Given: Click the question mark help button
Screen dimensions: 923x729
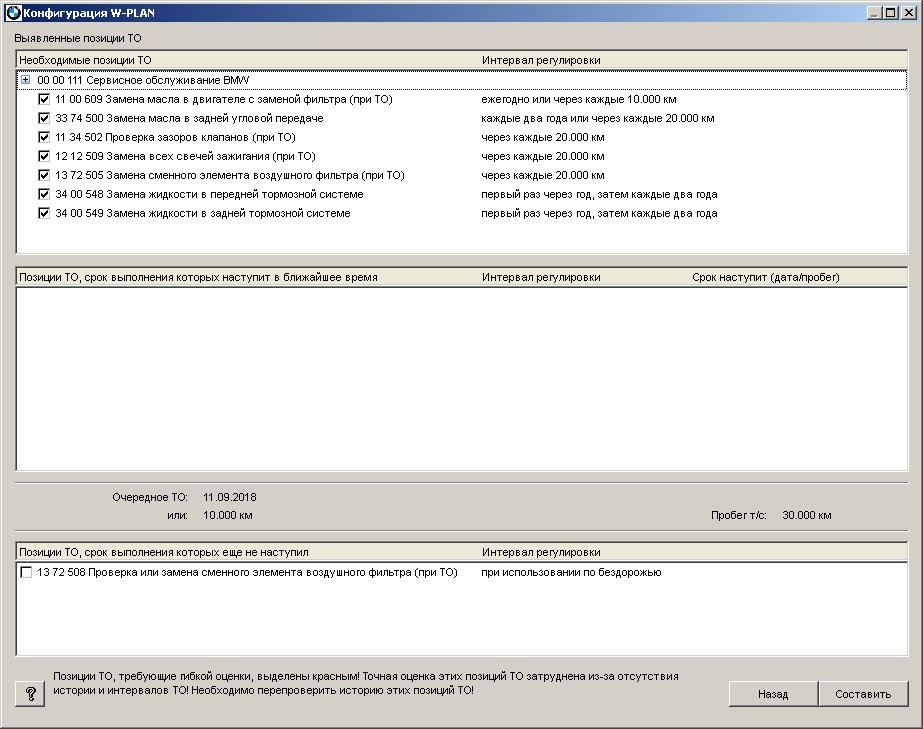Looking at the screenshot, I should coord(30,693).
